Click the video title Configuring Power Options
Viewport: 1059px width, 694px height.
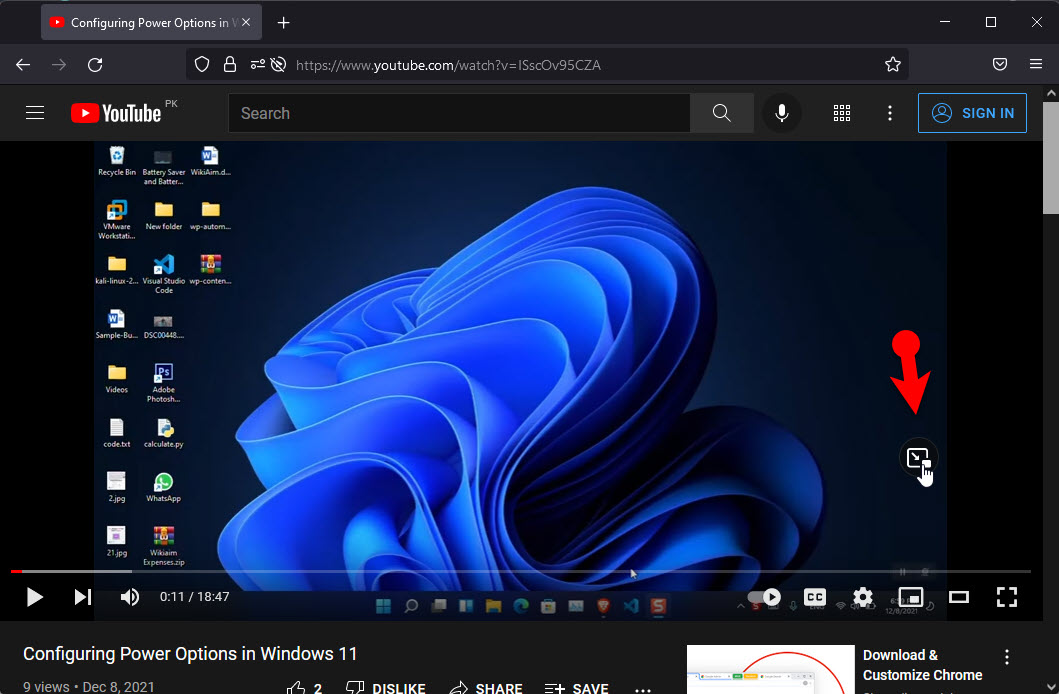pos(190,654)
